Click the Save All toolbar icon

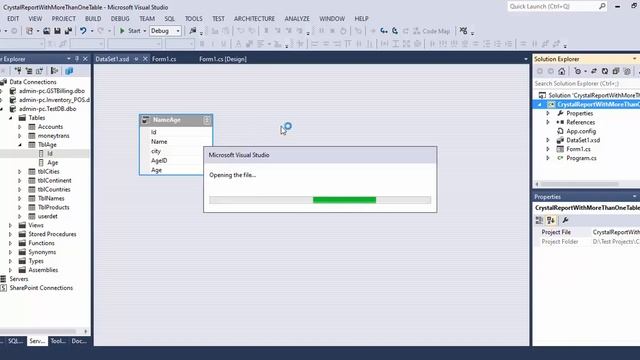(68, 31)
